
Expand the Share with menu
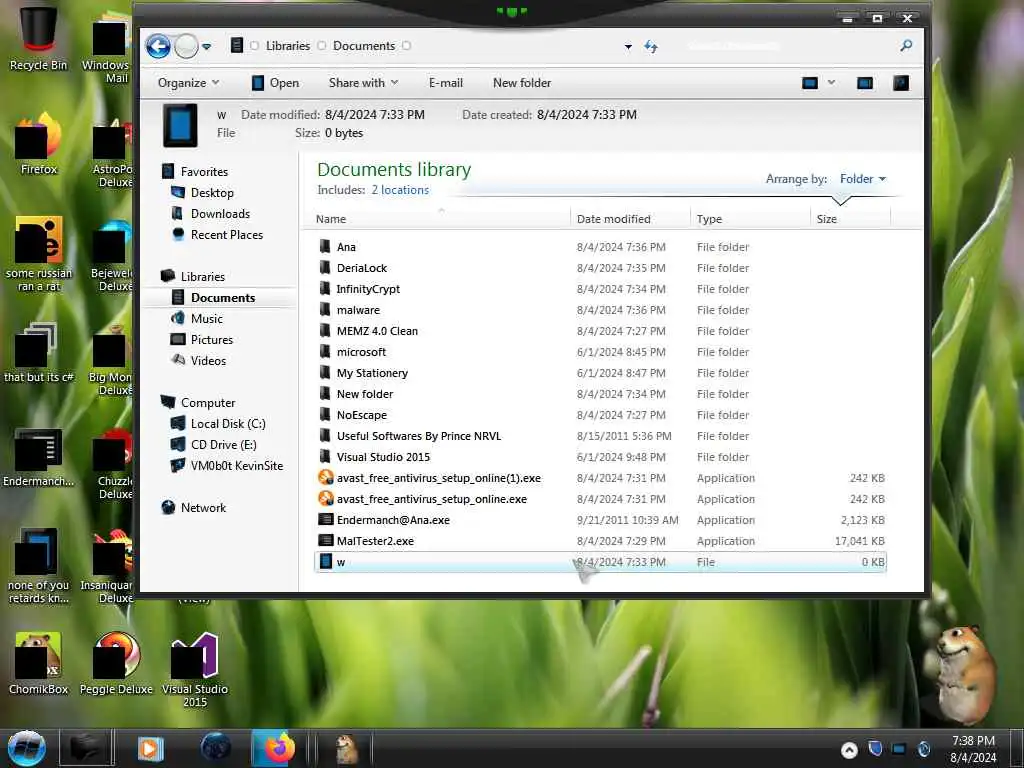tap(363, 83)
